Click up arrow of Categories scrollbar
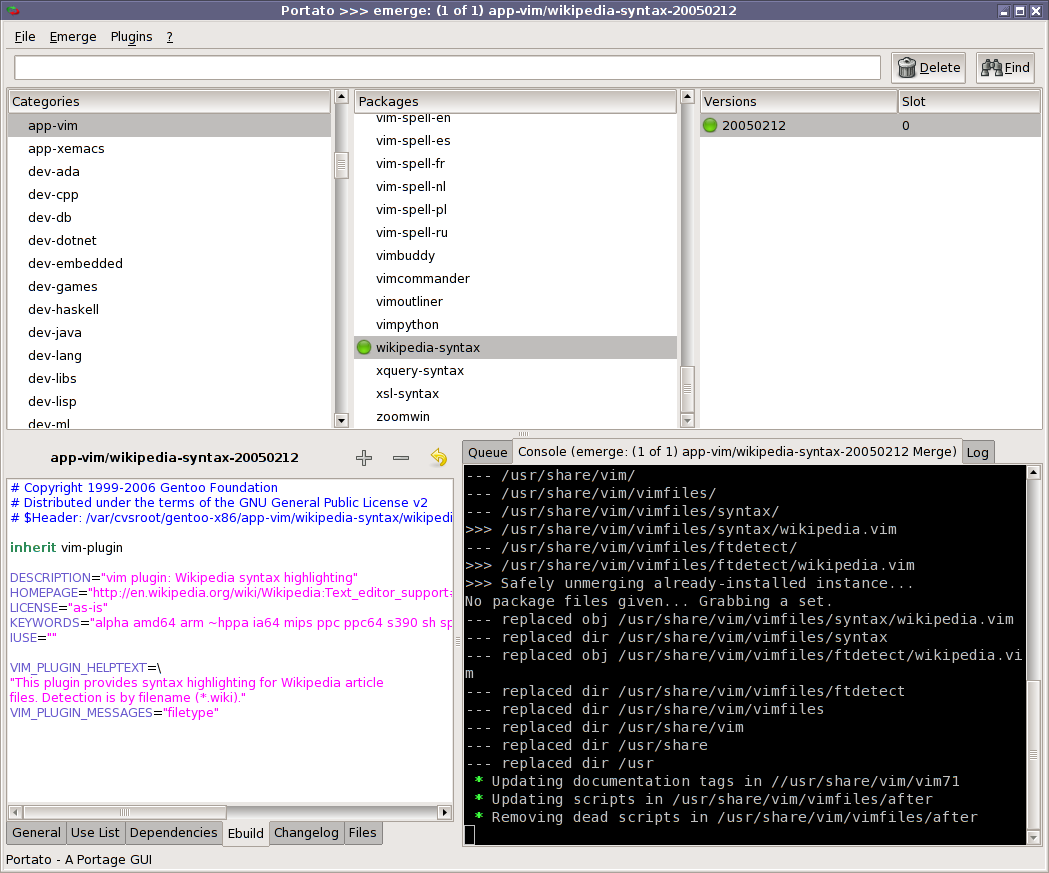Viewport: 1049px width, 873px height. point(341,97)
